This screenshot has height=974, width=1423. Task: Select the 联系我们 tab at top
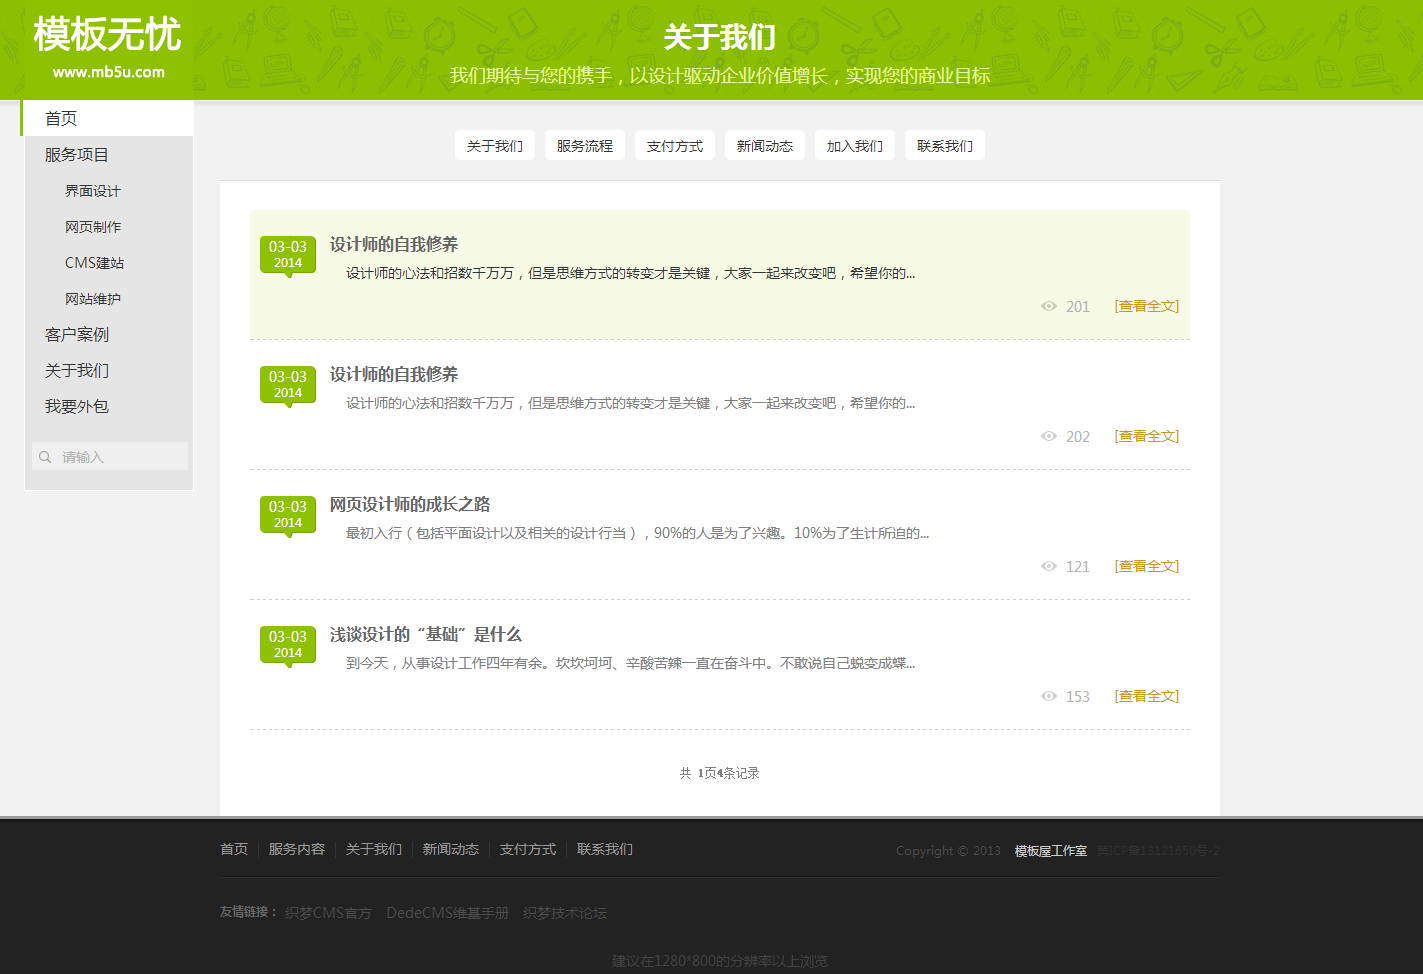(x=944, y=146)
